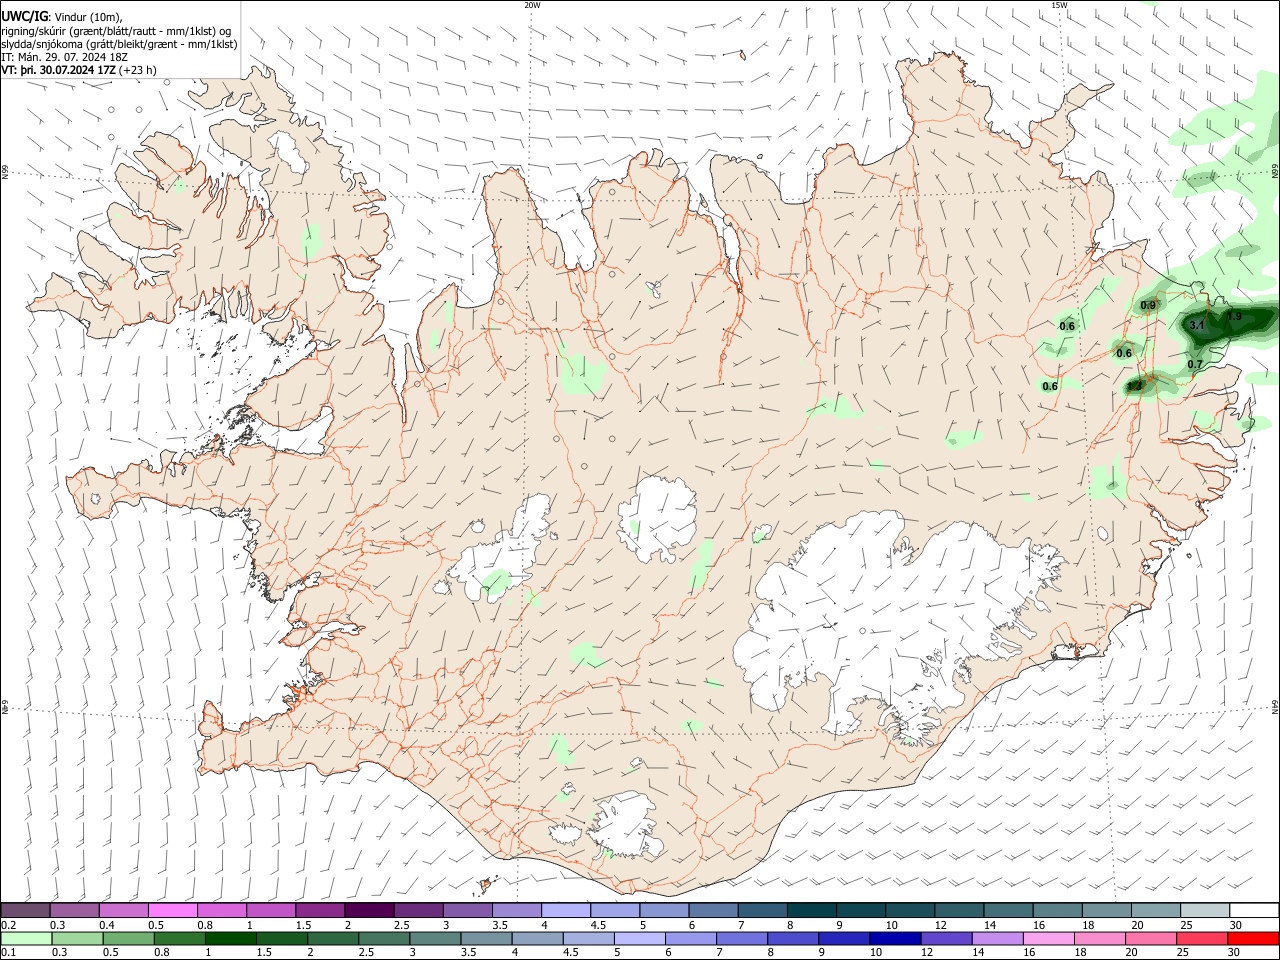Pick upper legend swatch between 20 and 25

tap(1154, 911)
